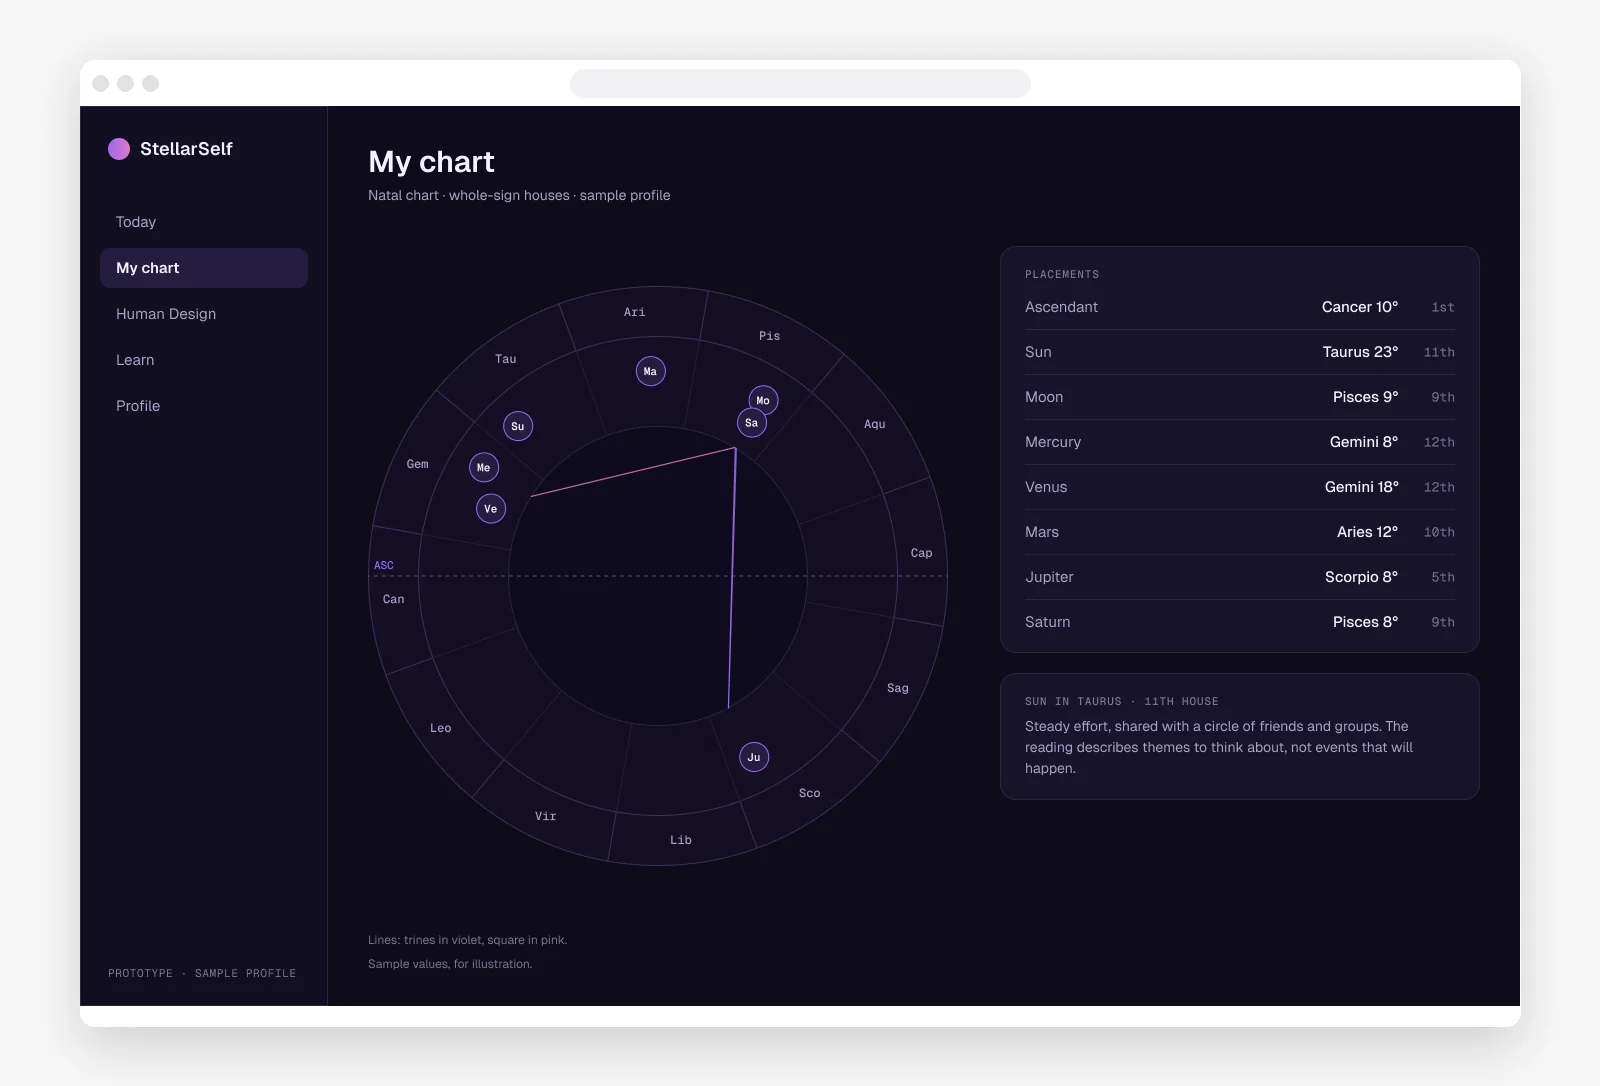This screenshot has width=1600, height=1086.
Task: Select the Venus (Ve) planet marker
Action: pos(491,509)
